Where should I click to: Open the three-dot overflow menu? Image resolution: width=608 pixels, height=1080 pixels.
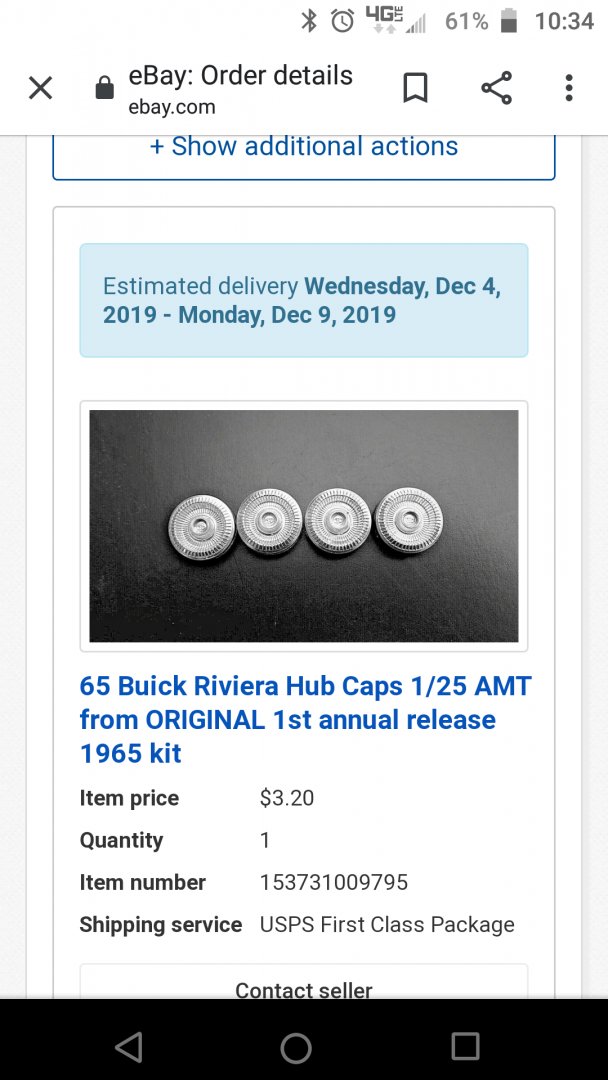pyautogui.click(x=568, y=88)
